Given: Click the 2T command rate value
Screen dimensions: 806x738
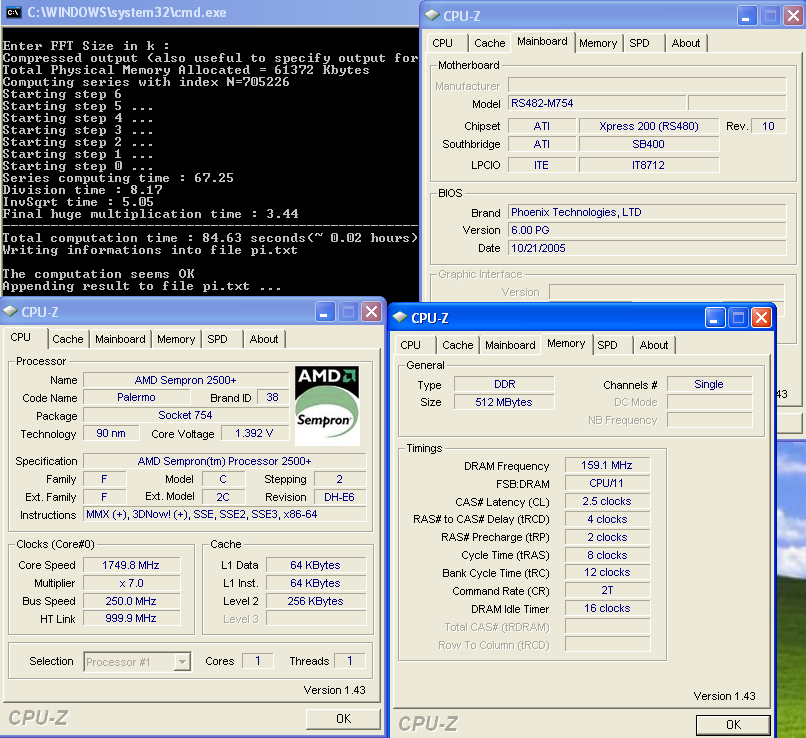Looking at the screenshot, I should [607, 590].
